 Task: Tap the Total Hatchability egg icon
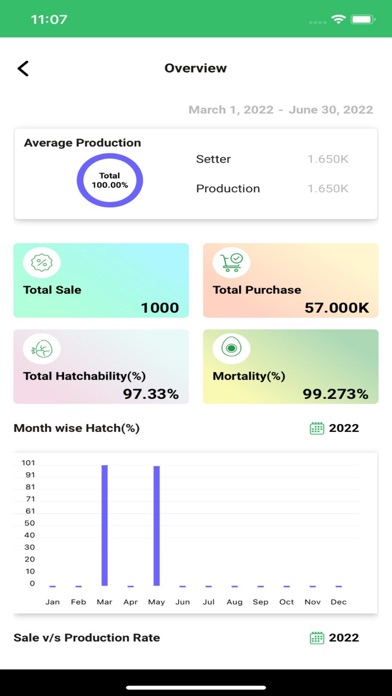pos(42,349)
